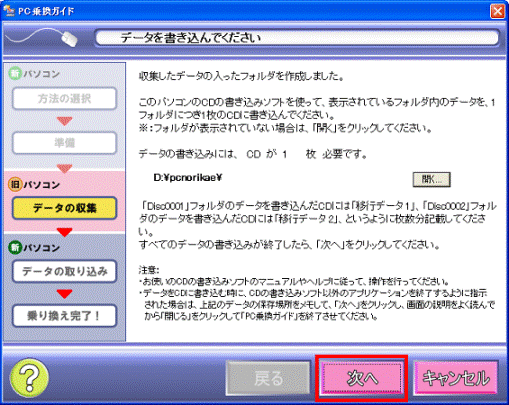Click the PC乗換ガイド title bar icon
This screenshot has width=509, height=405.
point(9,11)
